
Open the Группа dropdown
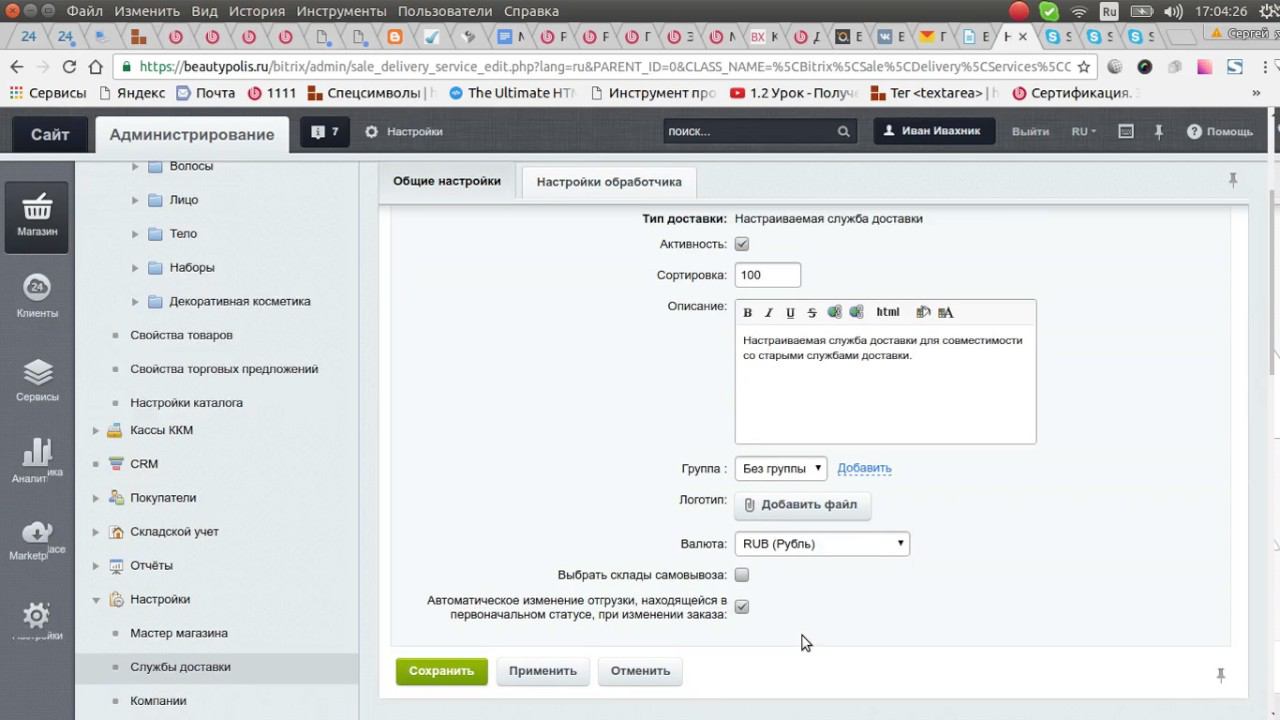[781, 468]
